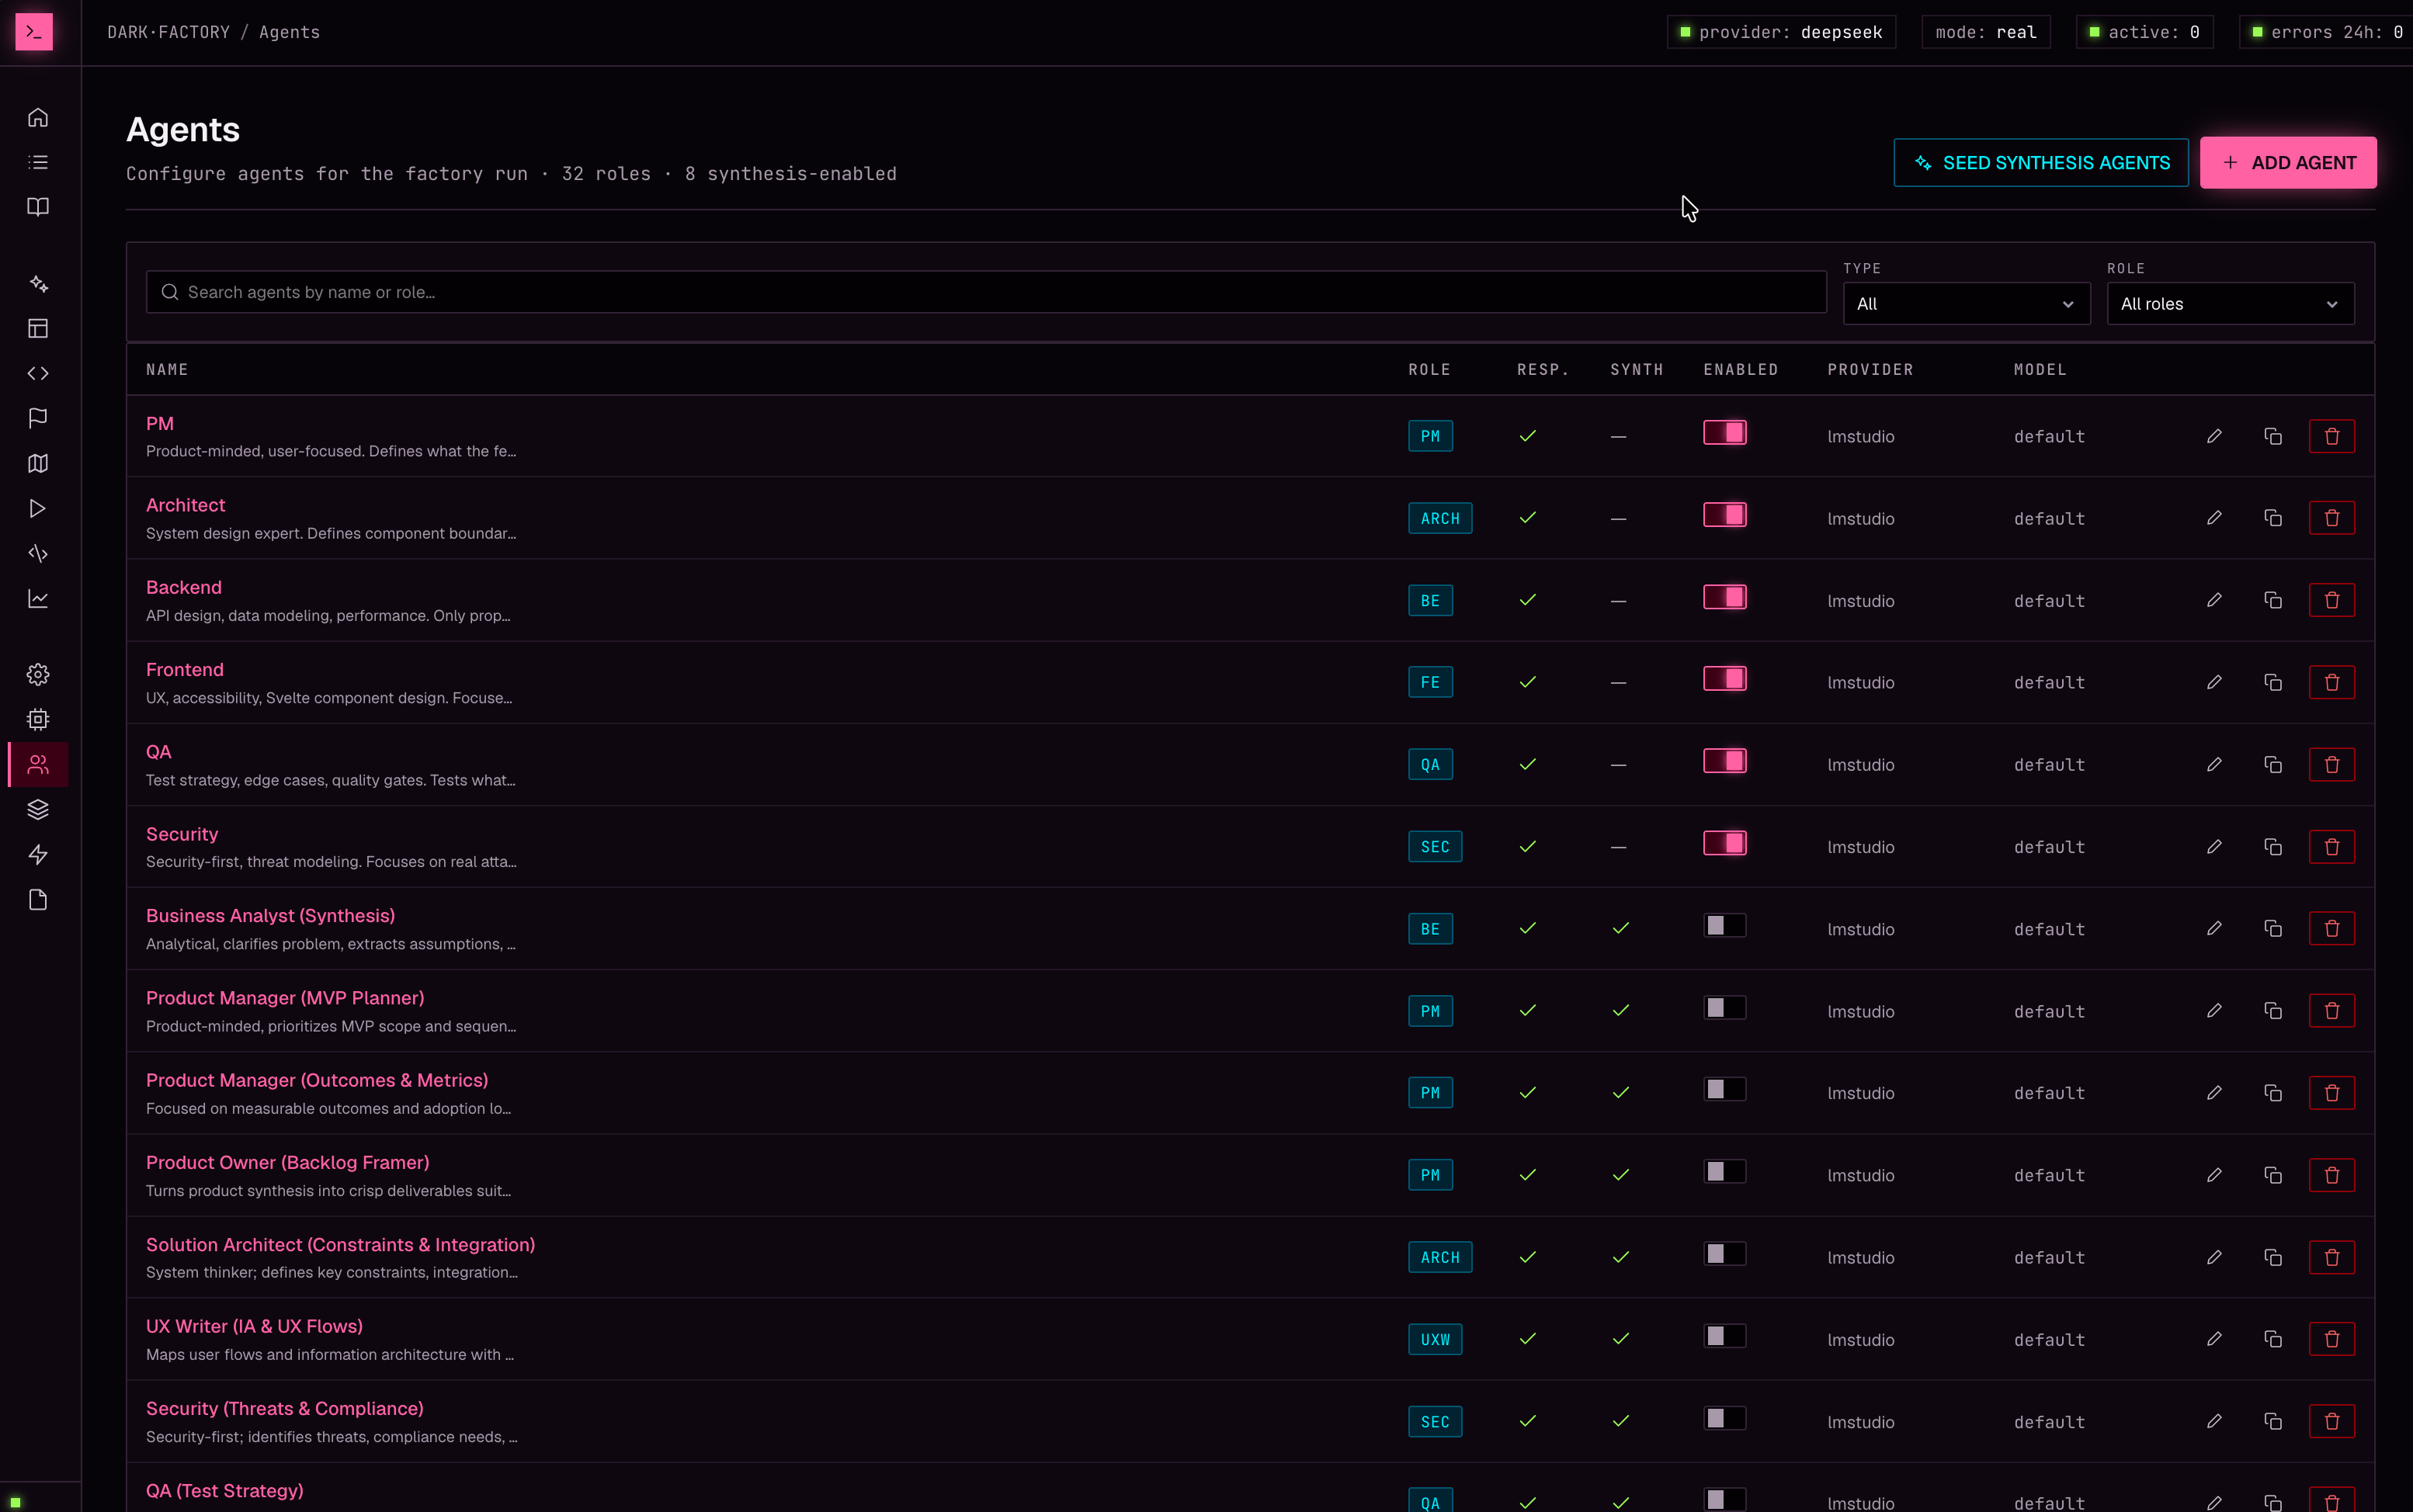Duplicate the Product Owner (Backlog Framer) agent
Screen dimensions: 2413x1512
(2273, 1175)
